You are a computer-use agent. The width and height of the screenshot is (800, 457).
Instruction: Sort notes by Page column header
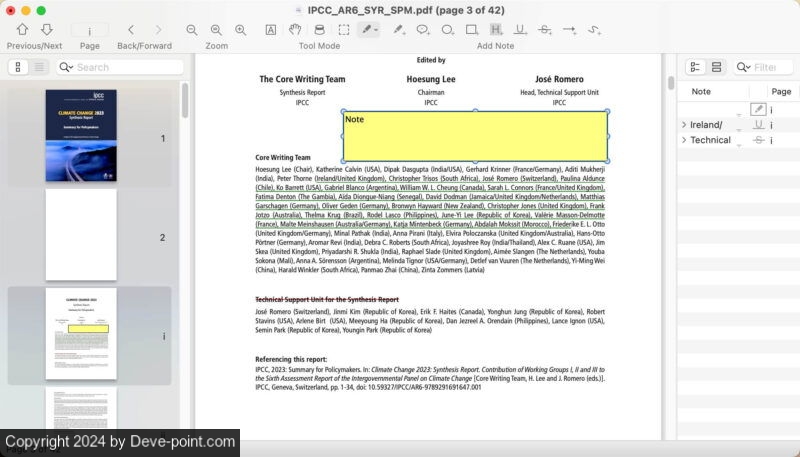point(781,91)
